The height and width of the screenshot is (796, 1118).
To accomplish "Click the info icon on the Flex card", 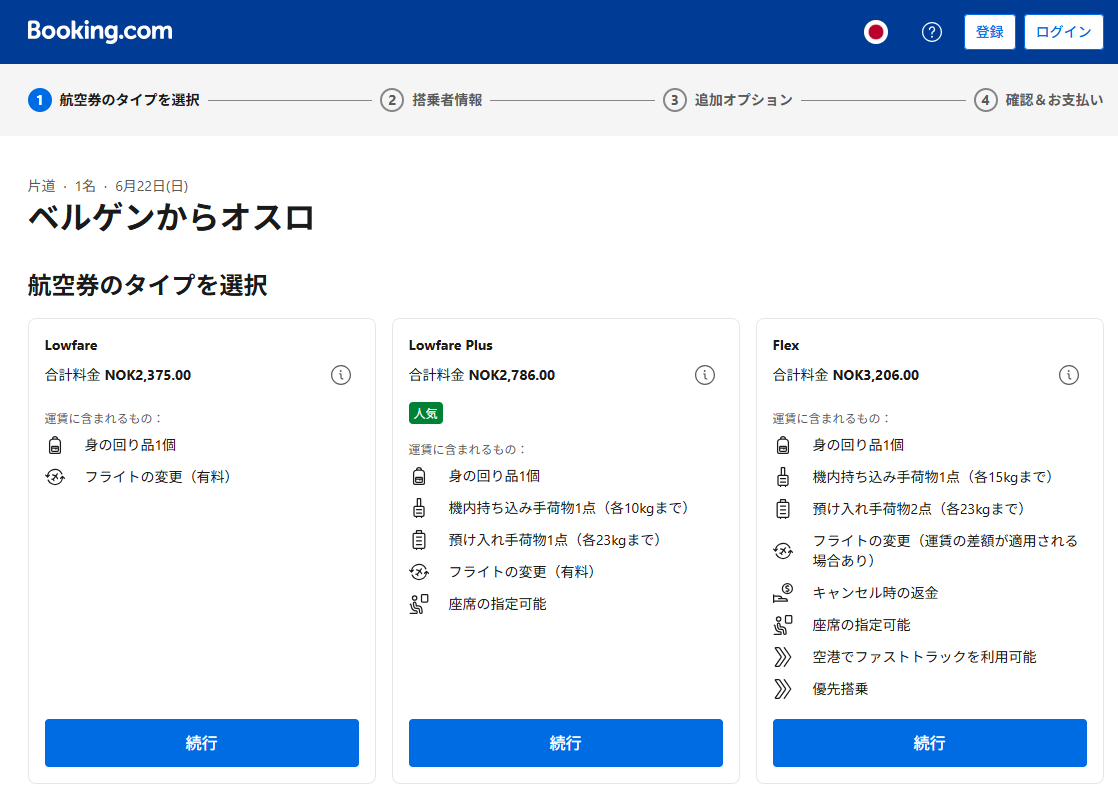I will pos(1069,374).
